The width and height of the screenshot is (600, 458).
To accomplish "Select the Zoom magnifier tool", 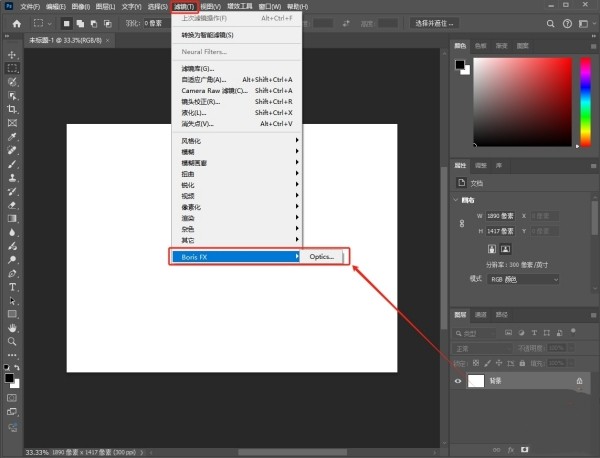I will click(12, 340).
